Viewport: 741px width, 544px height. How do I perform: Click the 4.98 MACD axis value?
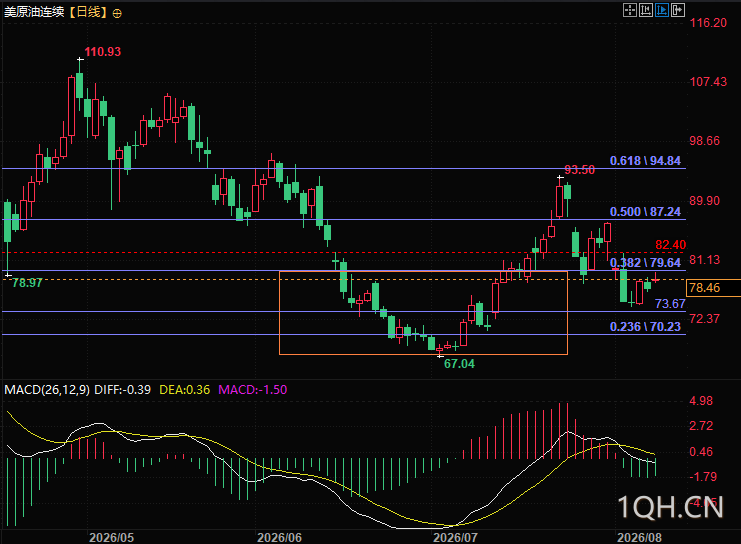pyautogui.click(x=701, y=401)
